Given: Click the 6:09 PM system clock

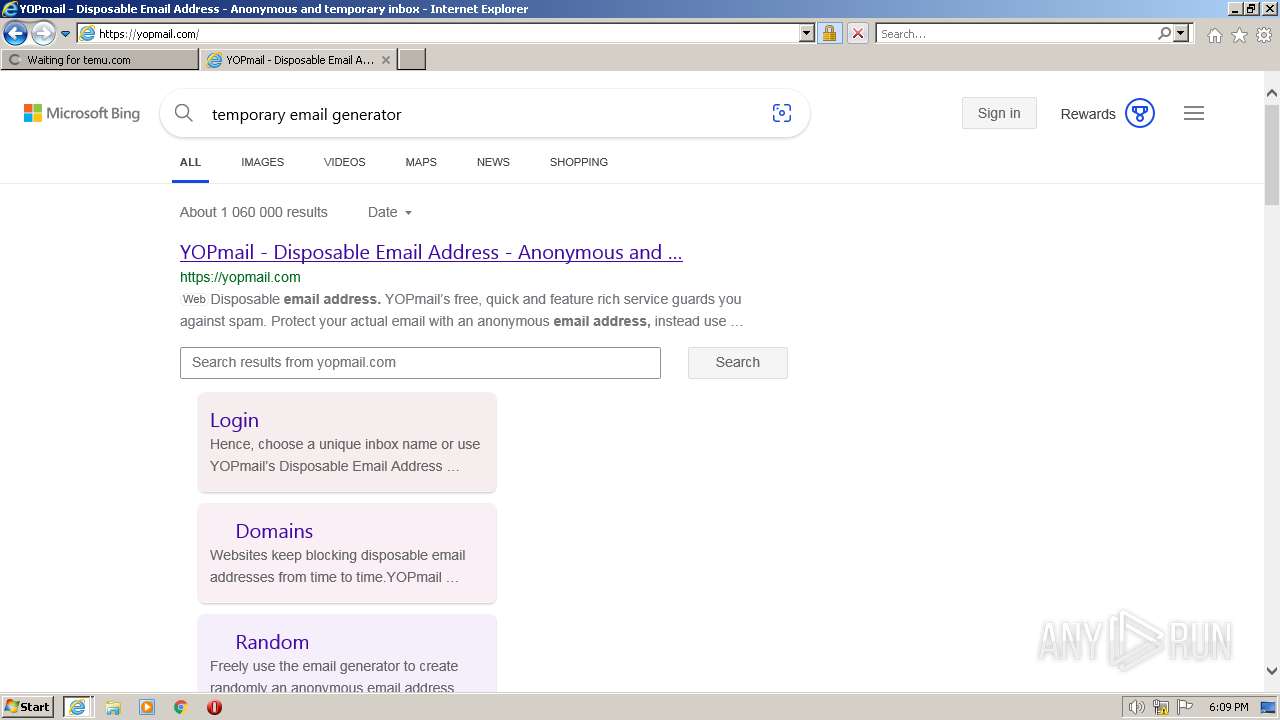Looking at the screenshot, I should pyautogui.click(x=1229, y=707).
